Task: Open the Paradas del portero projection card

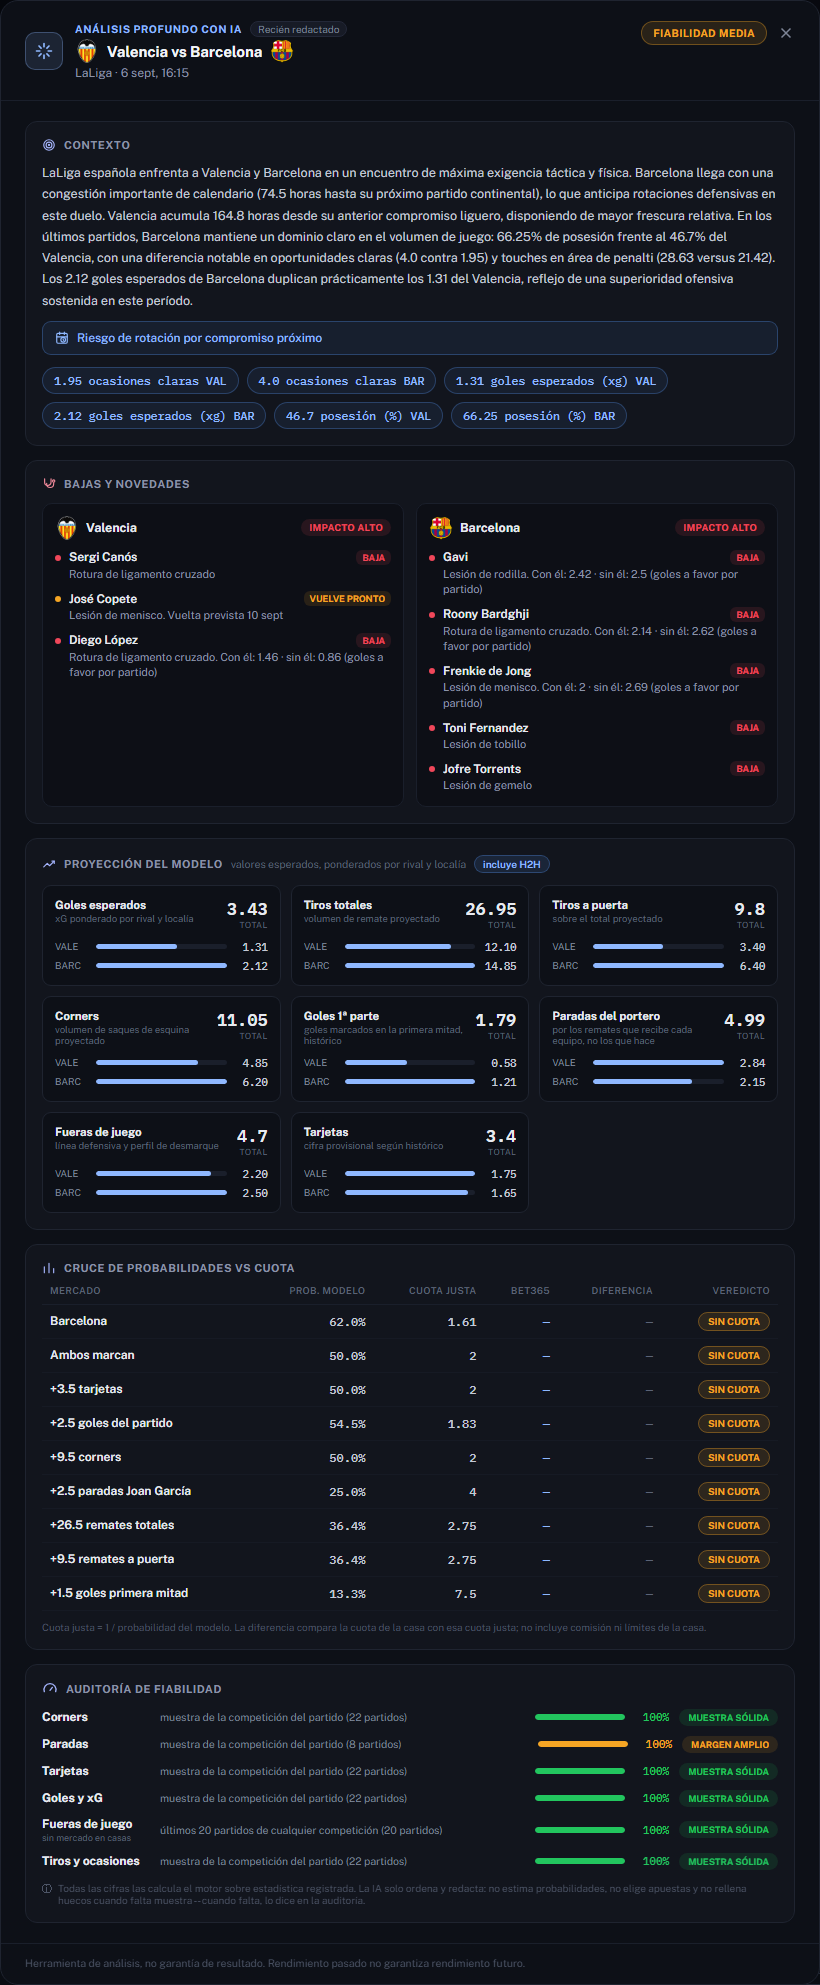Action: point(658,1049)
